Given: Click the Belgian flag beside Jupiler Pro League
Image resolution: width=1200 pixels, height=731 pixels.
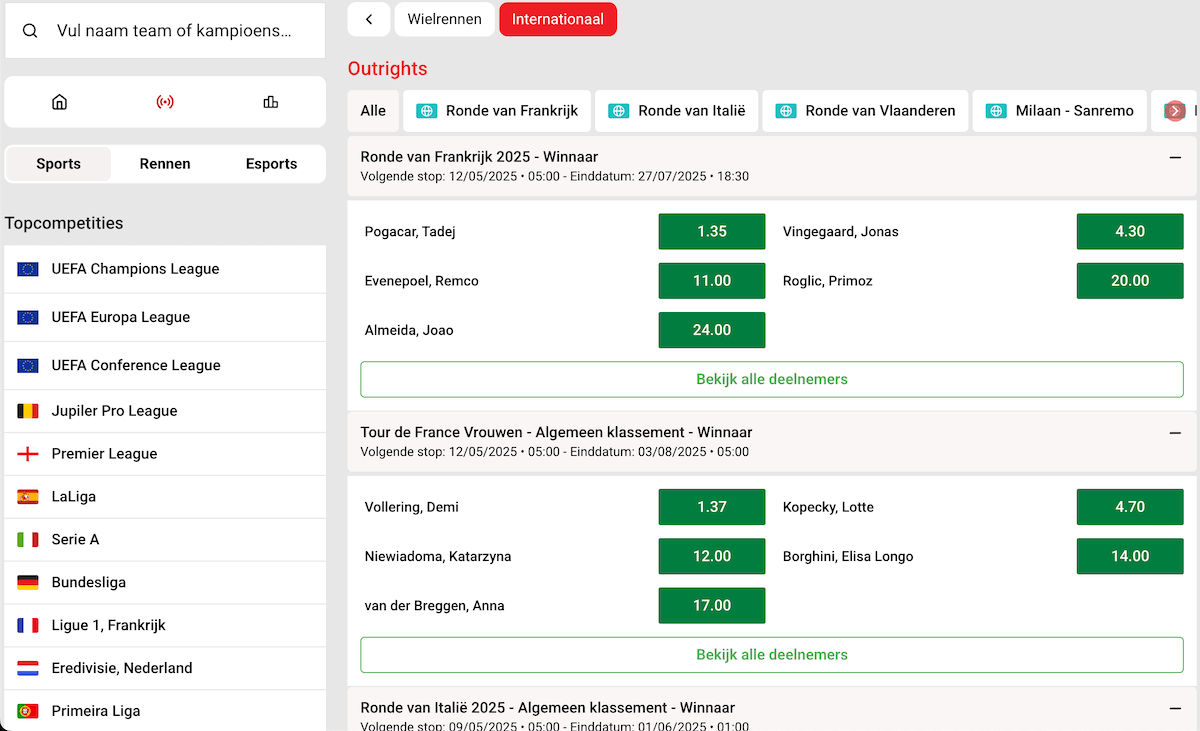Looking at the screenshot, I should tap(25, 410).
